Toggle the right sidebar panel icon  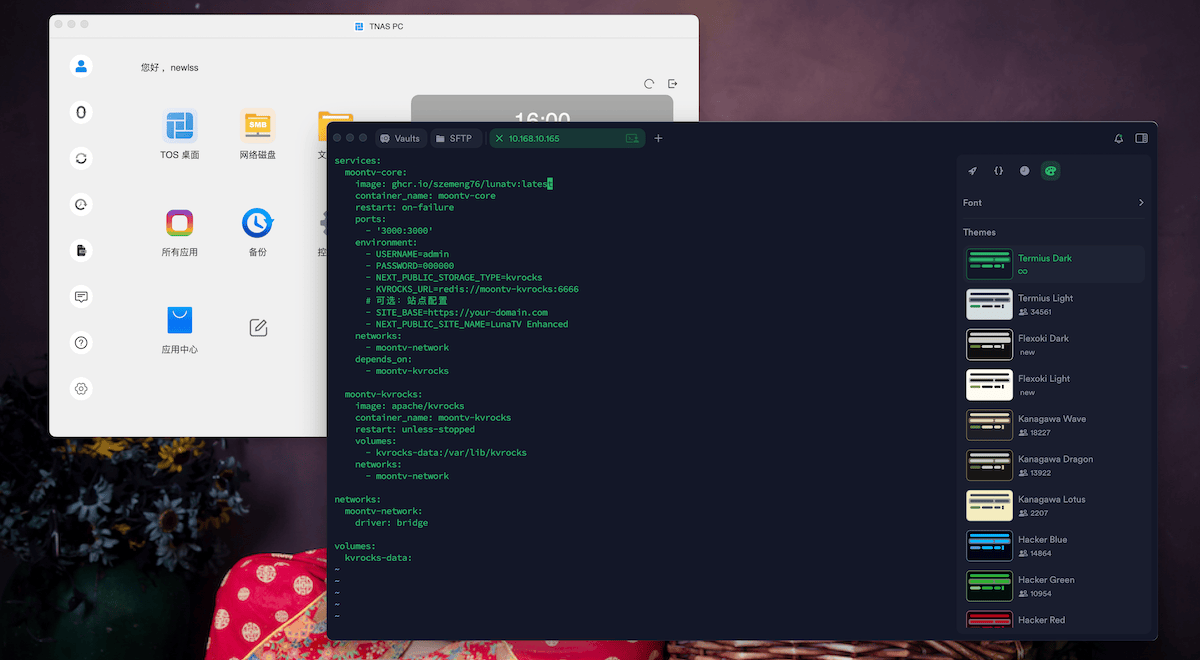1141,139
